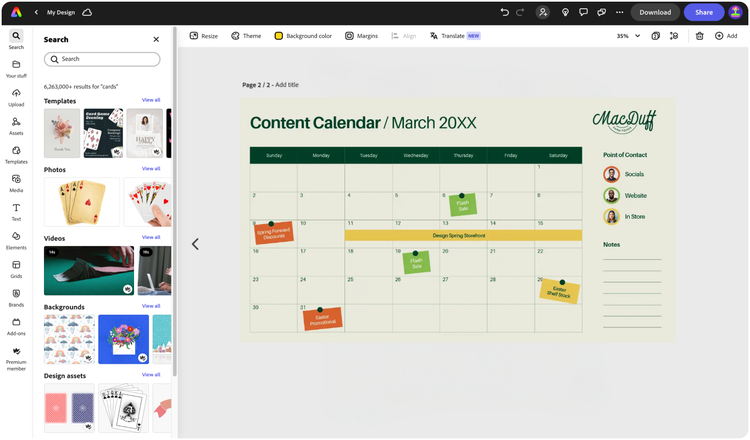This screenshot has width=750, height=440.
Task: Select the Easter Promotional sticky note
Action: pyautogui.click(x=322, y=319)
